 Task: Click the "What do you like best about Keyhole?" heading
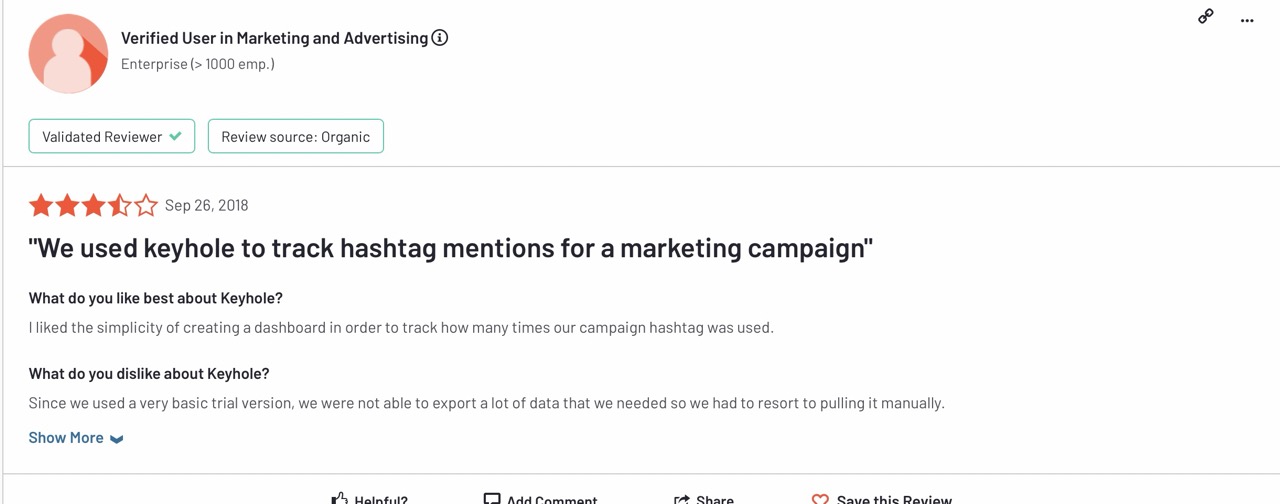pos(156,298)
